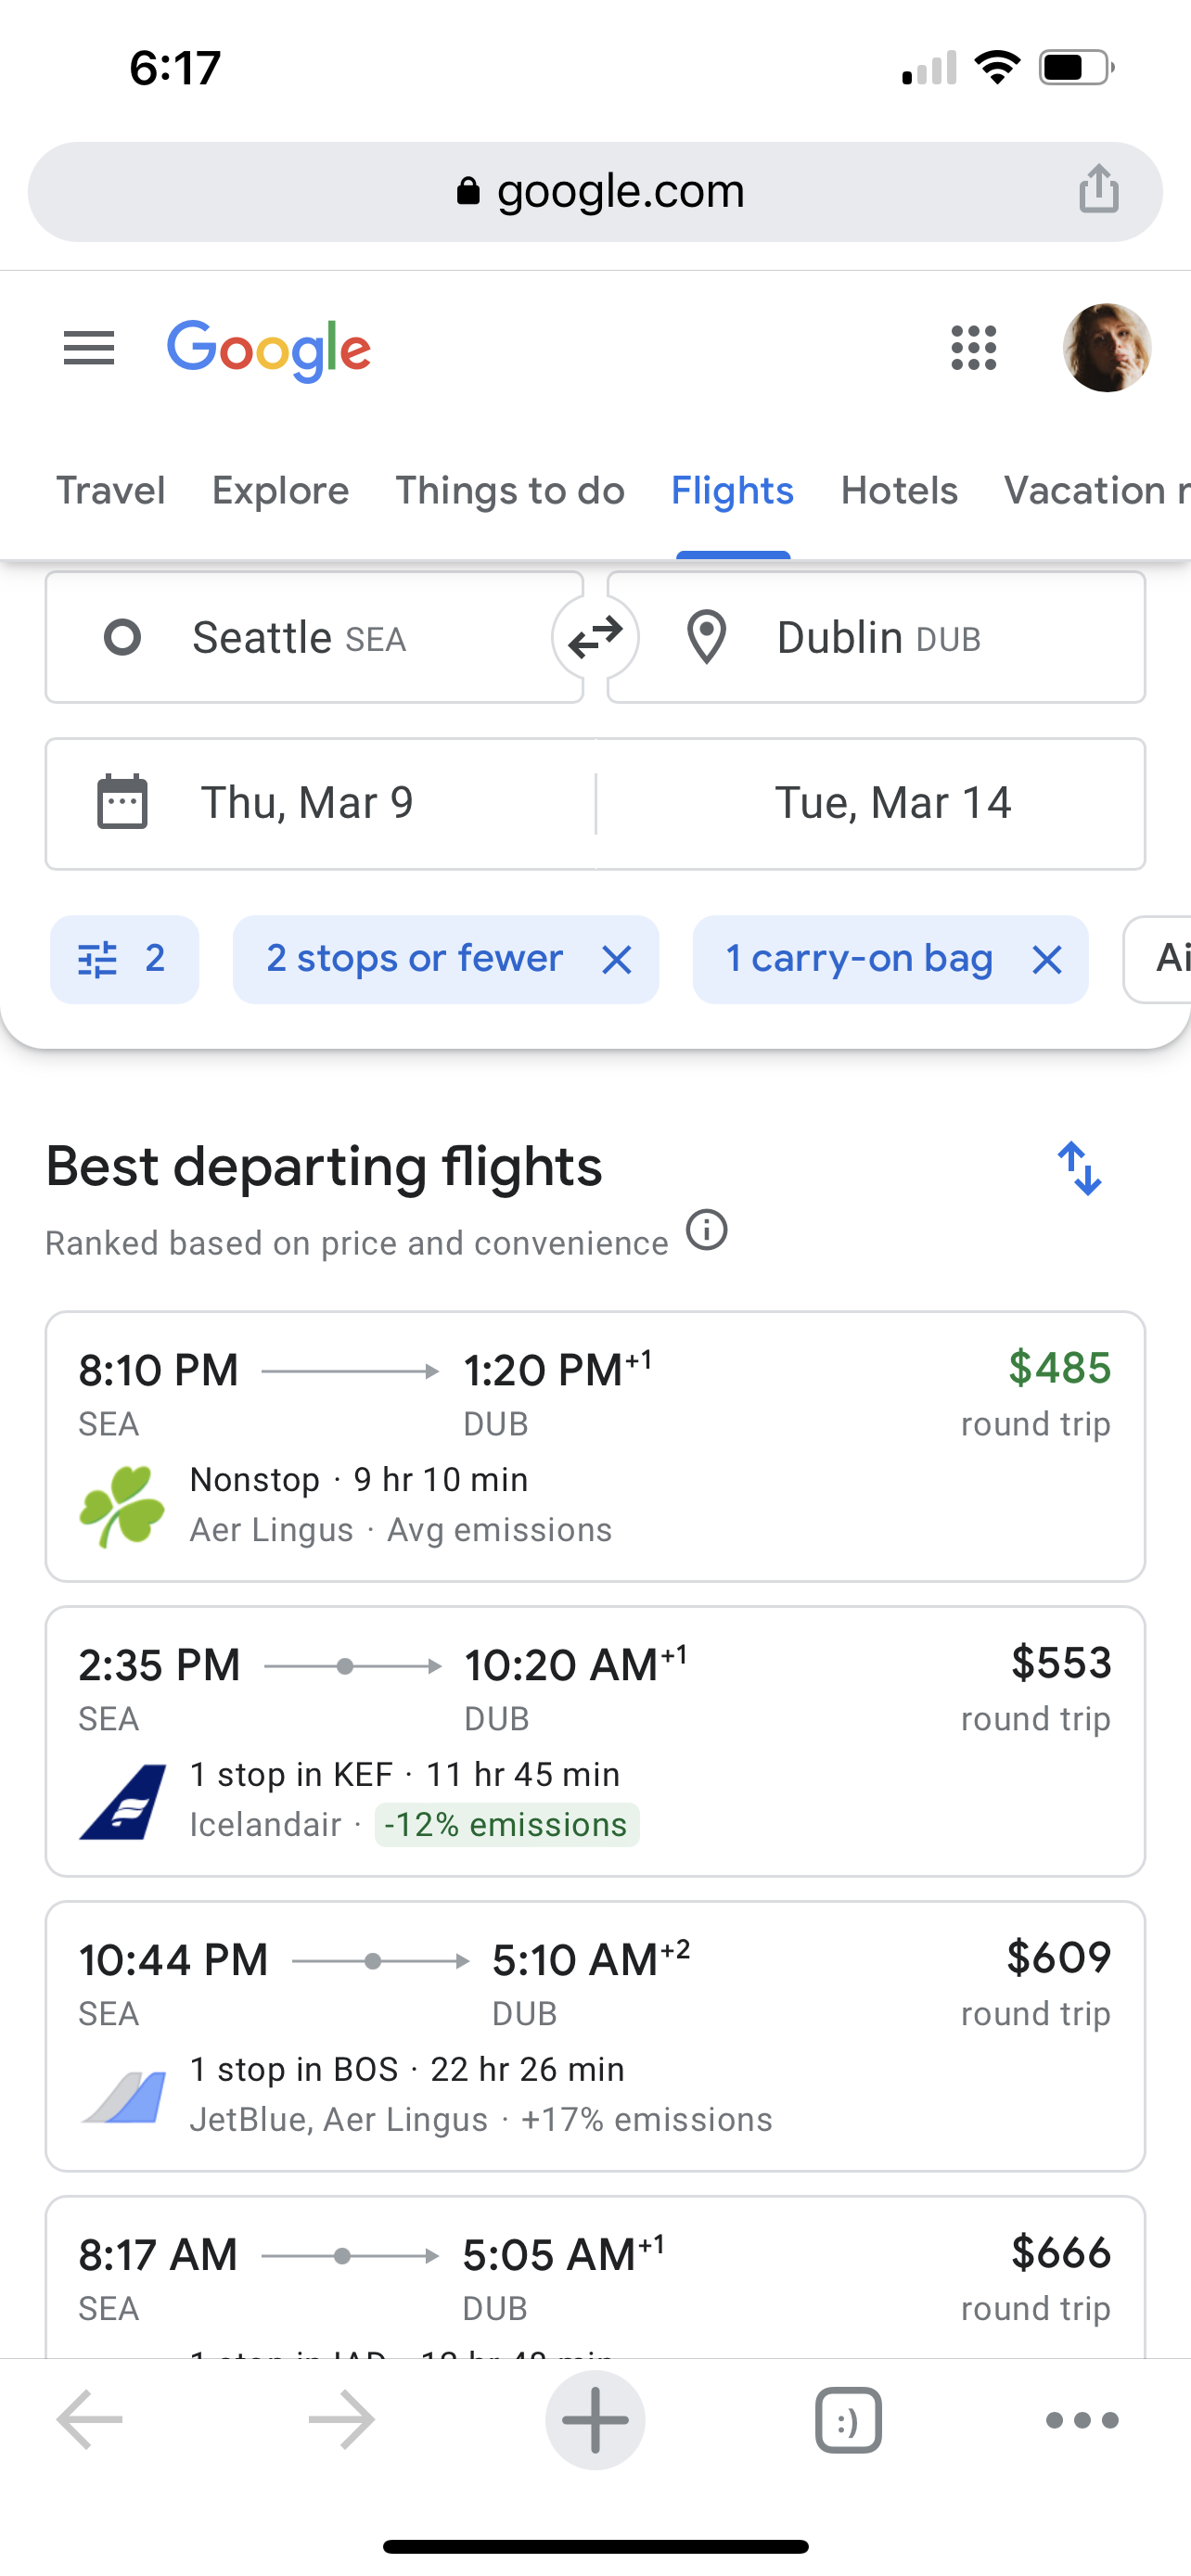Open the Google apps grid
The image size is (1191, 2576).
pyautogui.click(x=973, y=348)
